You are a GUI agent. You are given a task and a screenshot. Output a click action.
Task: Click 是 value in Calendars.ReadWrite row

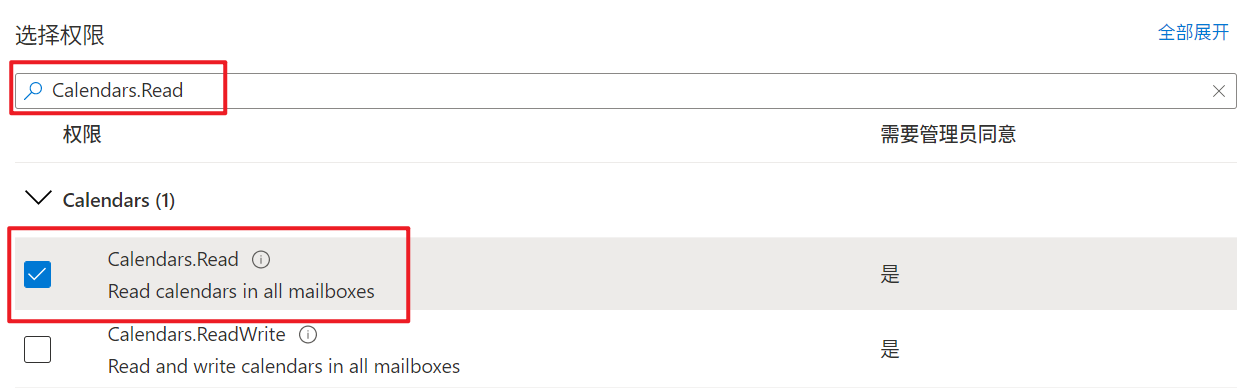(x=890, y=349)
